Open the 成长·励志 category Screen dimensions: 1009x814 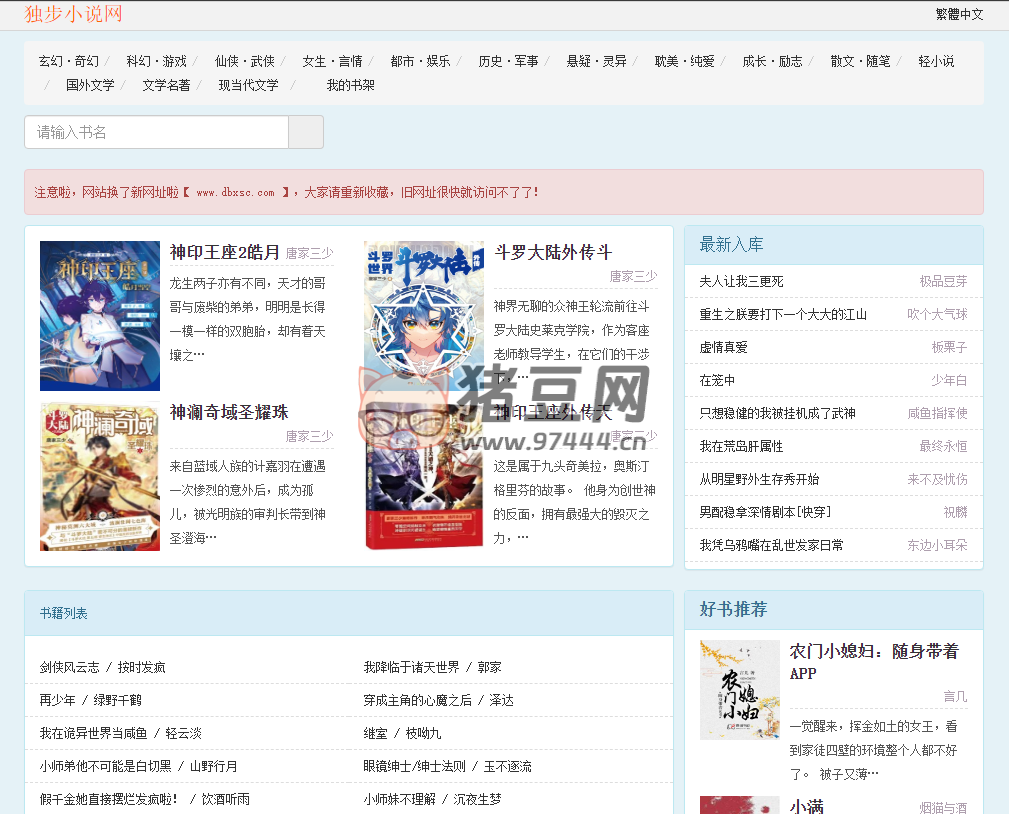(x=772, y=61)
